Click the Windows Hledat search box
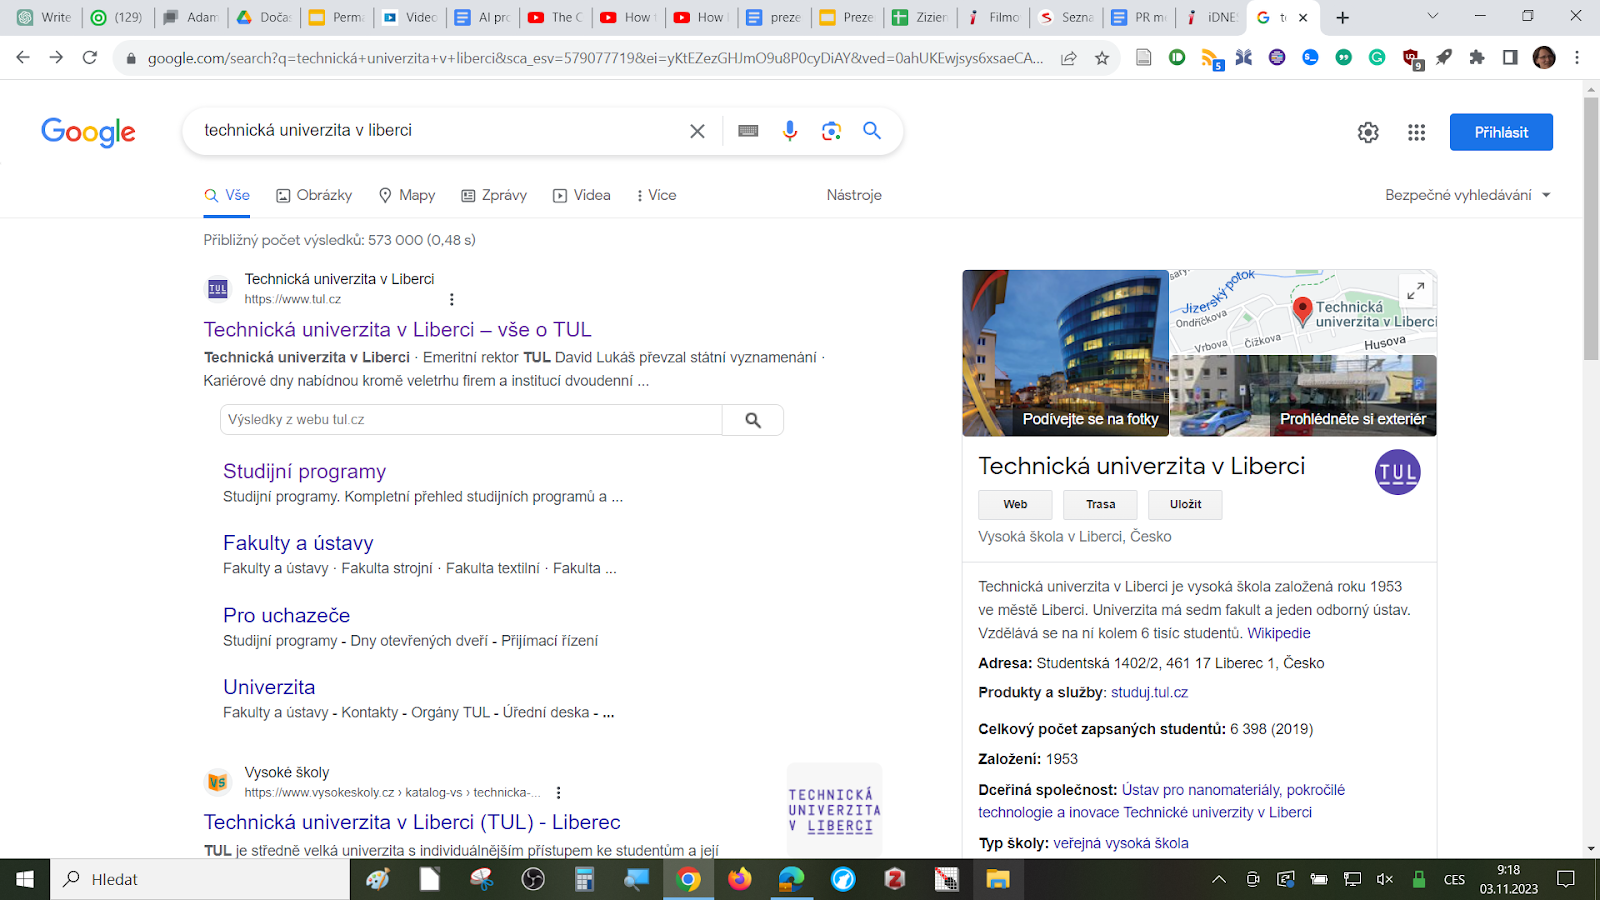The width and height of the screenshot is (1600, 900). coord(200,879)
